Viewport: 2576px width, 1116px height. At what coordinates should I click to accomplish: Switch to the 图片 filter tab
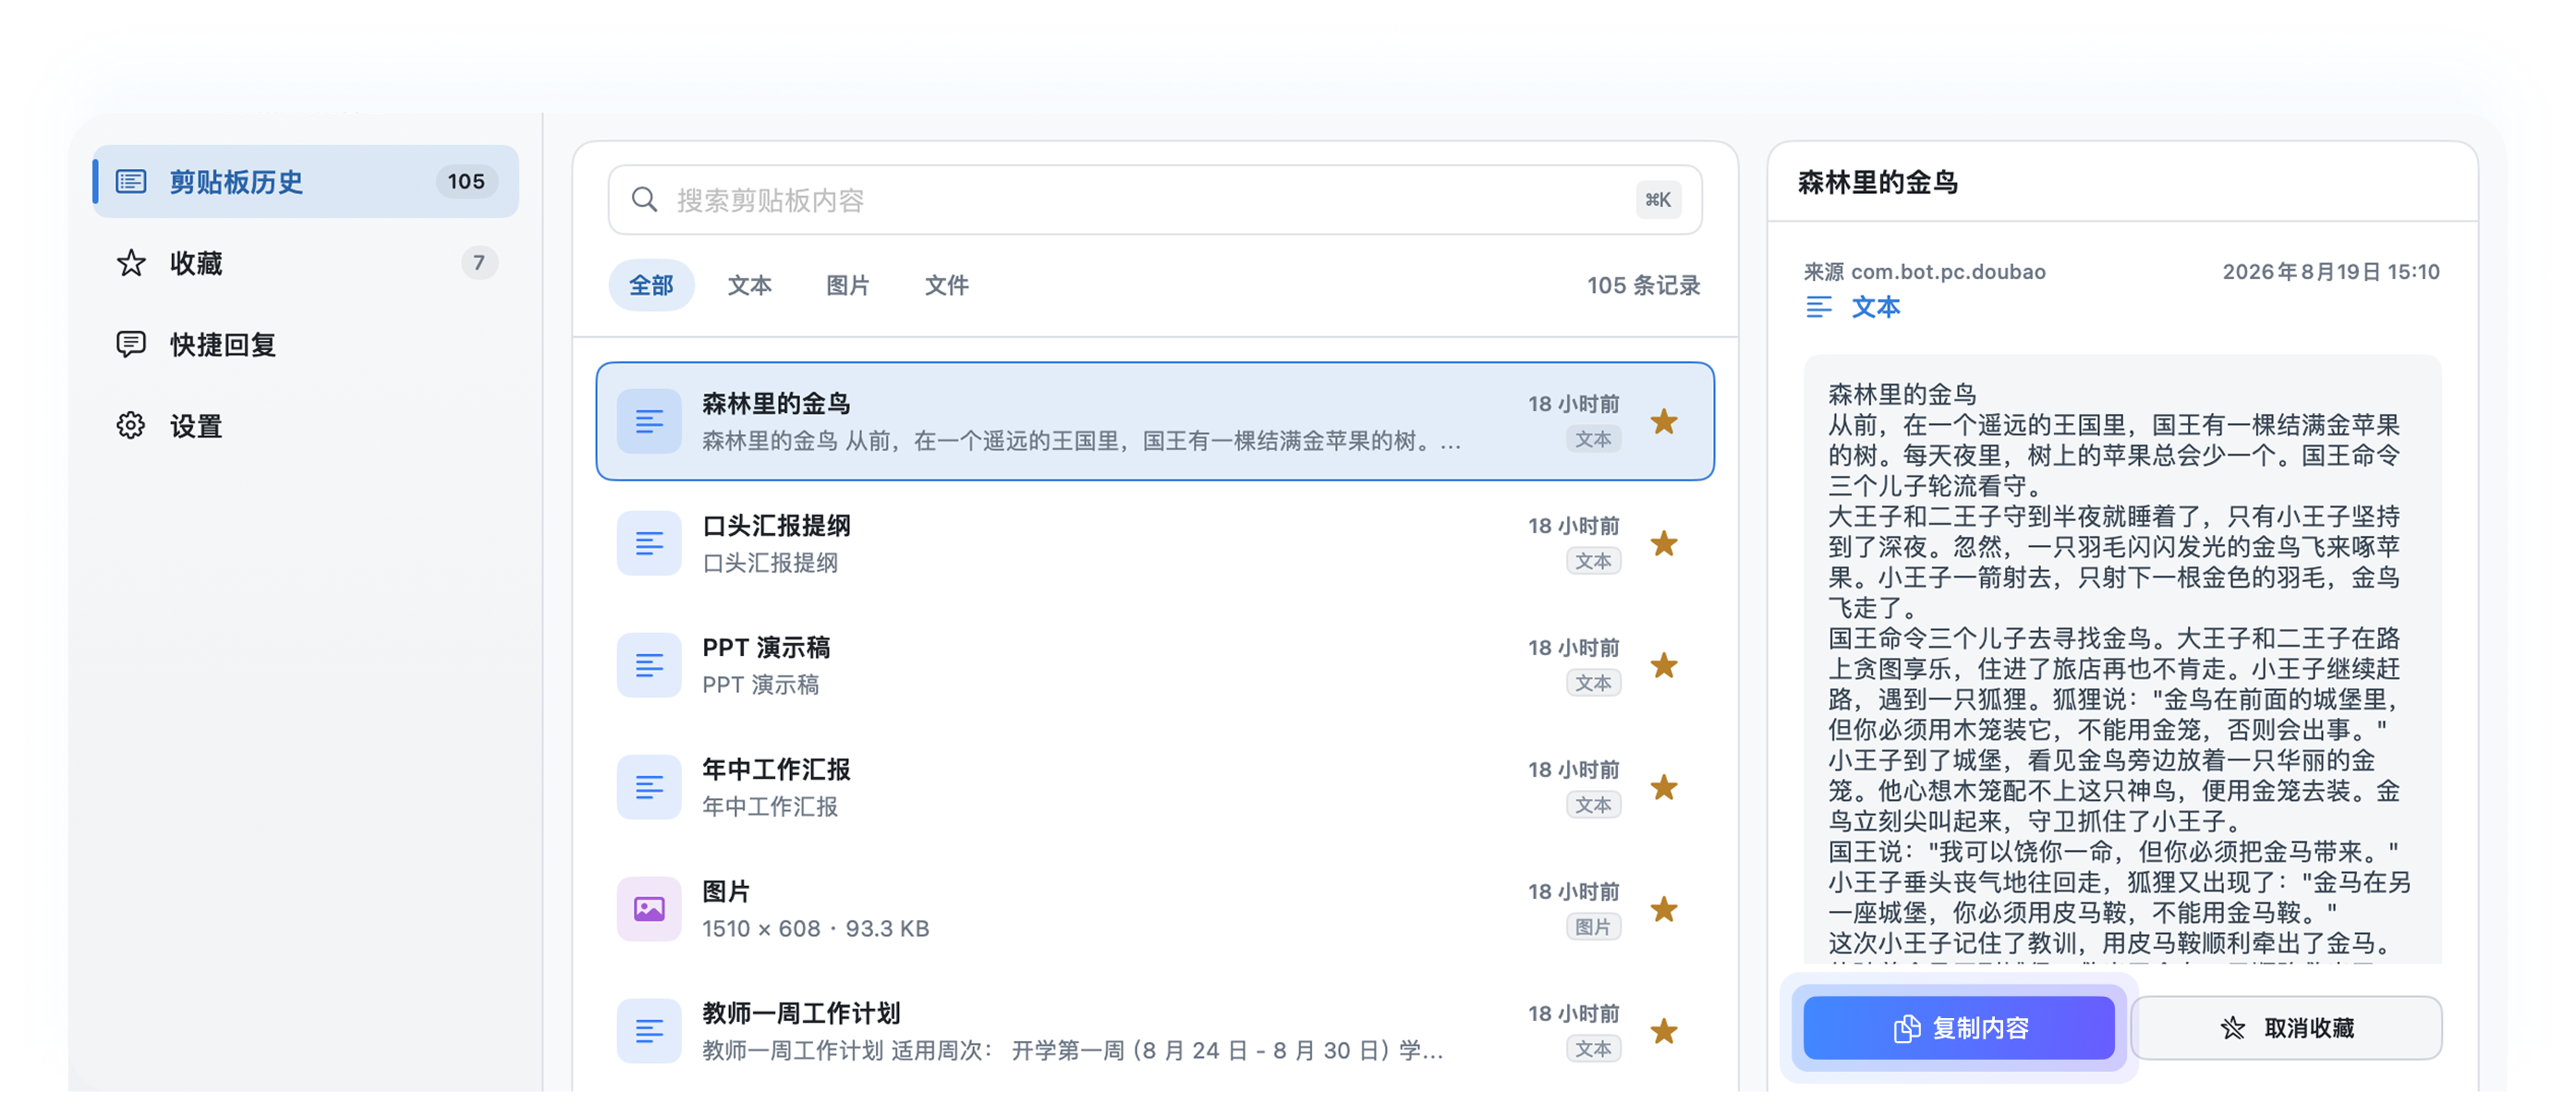coord(848,285)
